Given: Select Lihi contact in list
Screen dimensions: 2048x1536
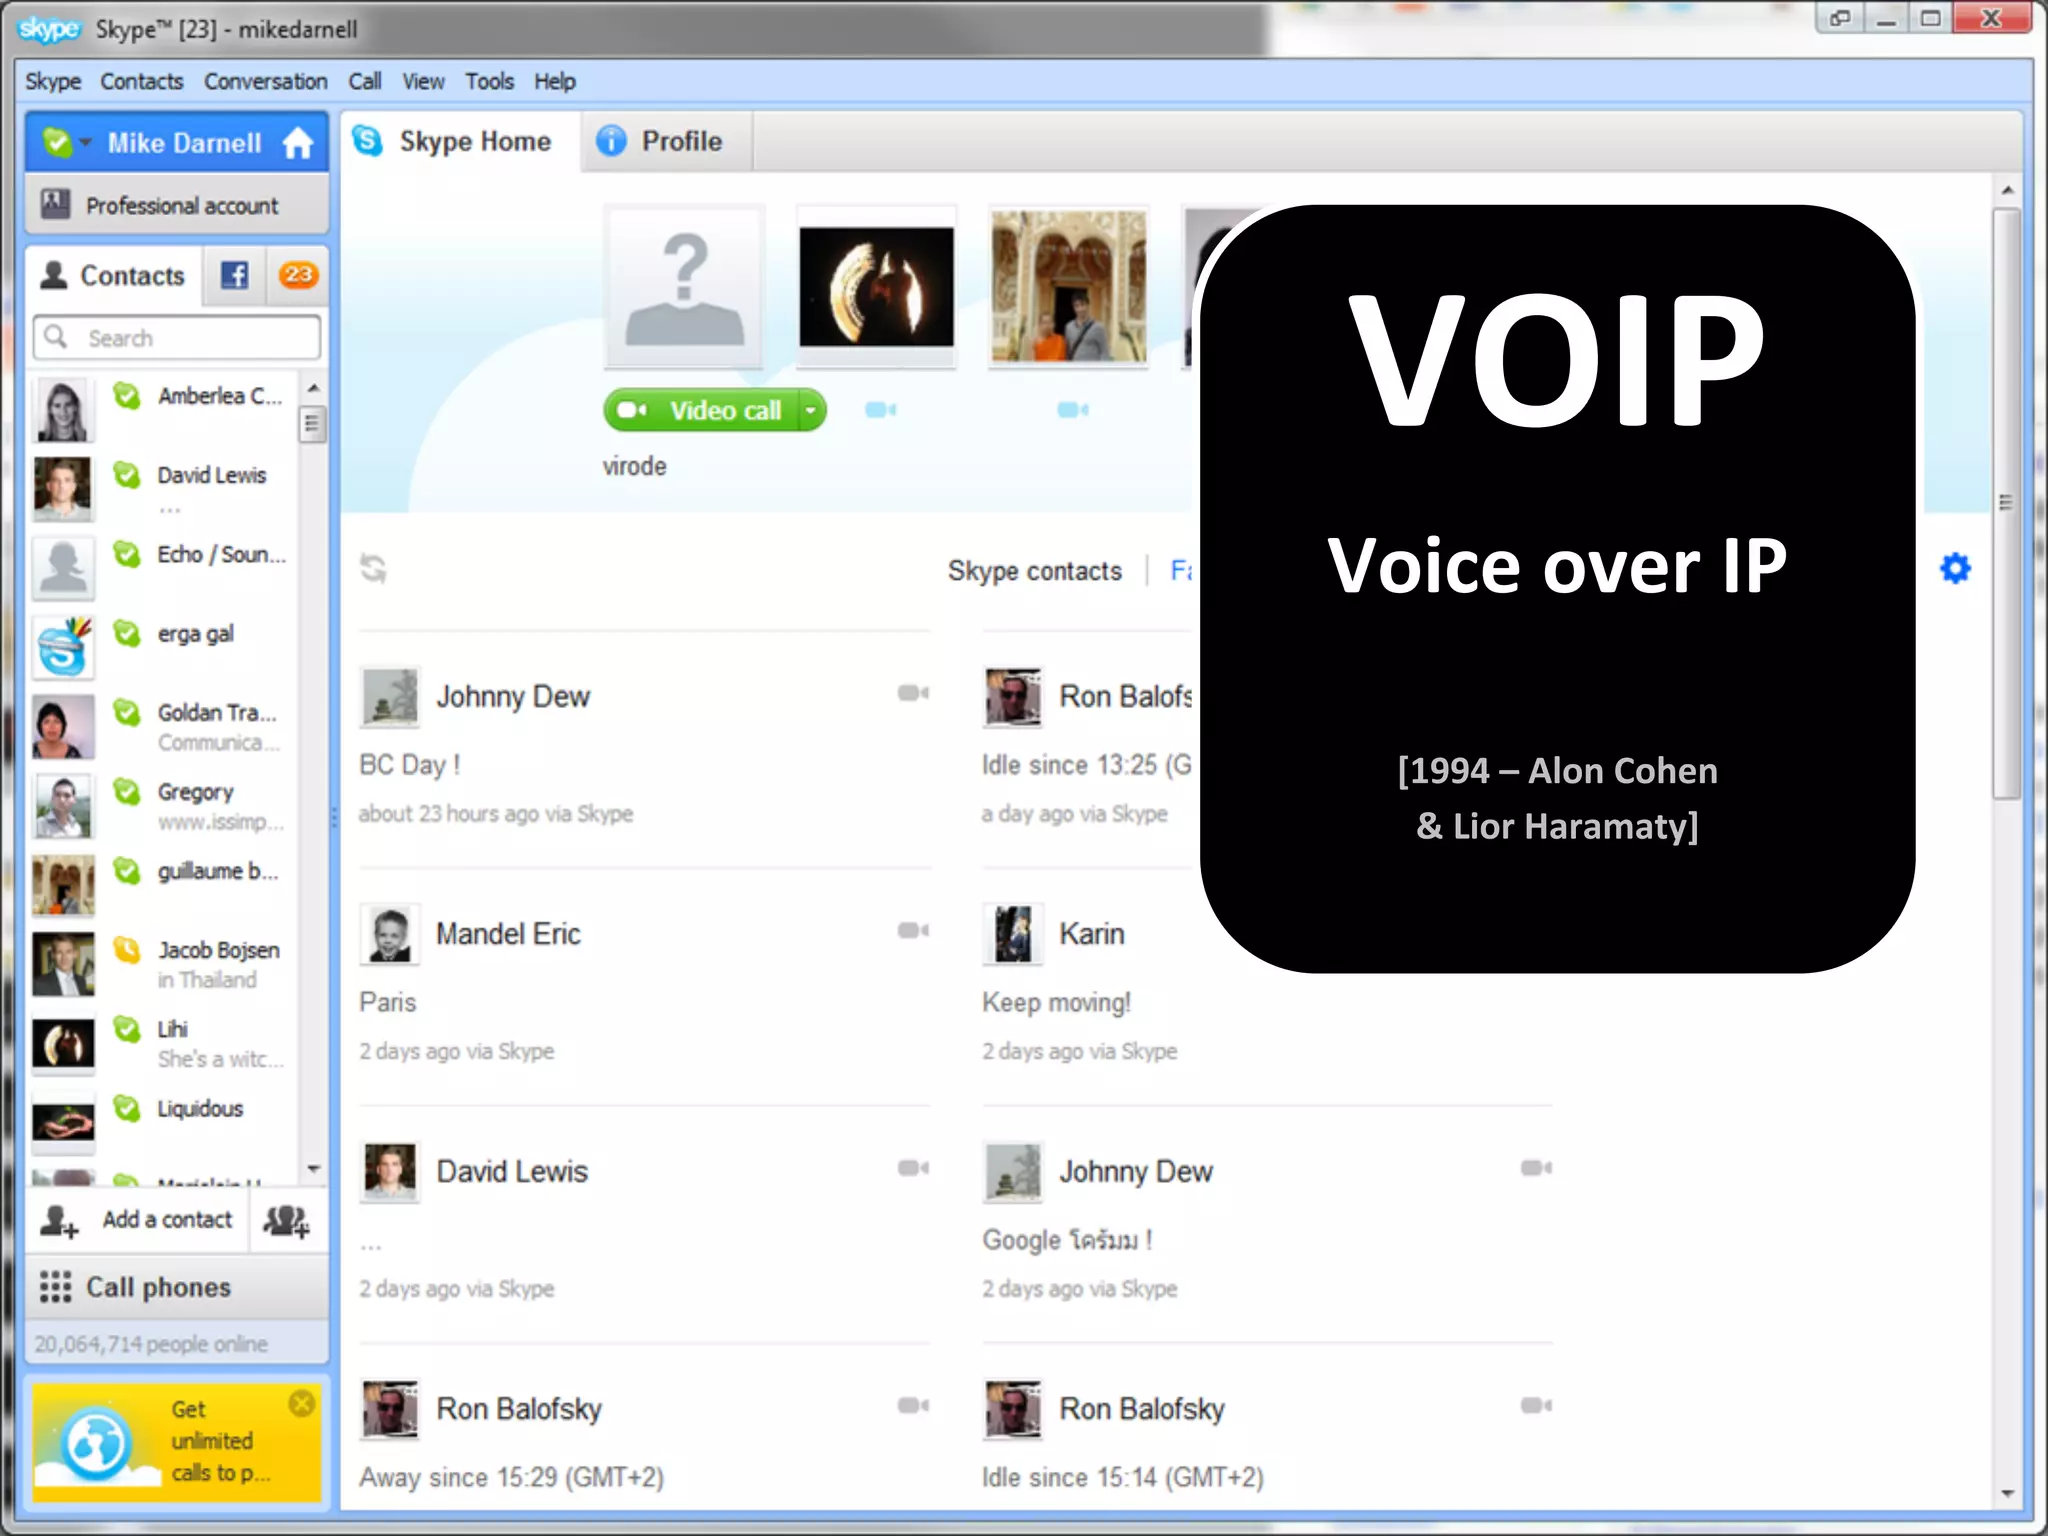Looking at the screenshot, I should click(x=163, y=1043).
